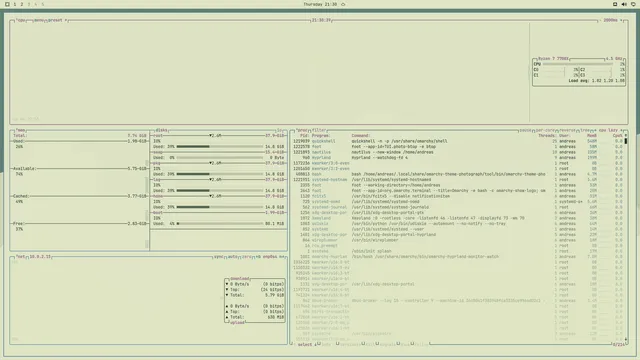Select previous sort column left arrow
The height and width of the screenshot is (360, 640).
coord(595,130)
